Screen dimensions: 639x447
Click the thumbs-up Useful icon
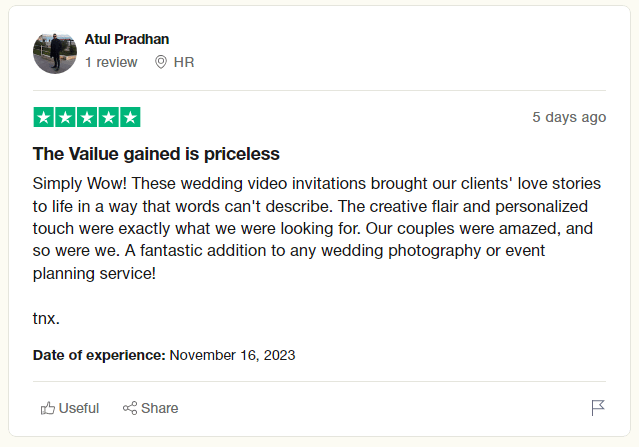click(x=47, y=408)
